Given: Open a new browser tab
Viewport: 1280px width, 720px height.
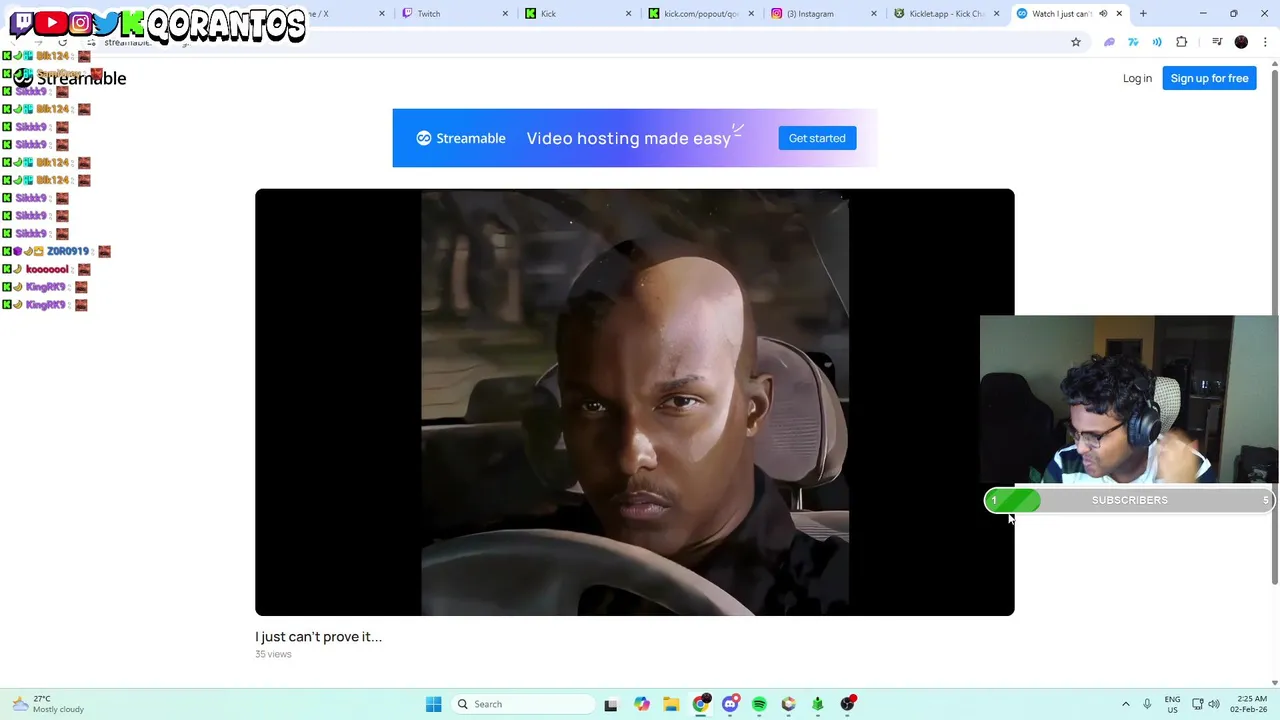Looking at the screenshot, I should click(x=1143, y=14).
